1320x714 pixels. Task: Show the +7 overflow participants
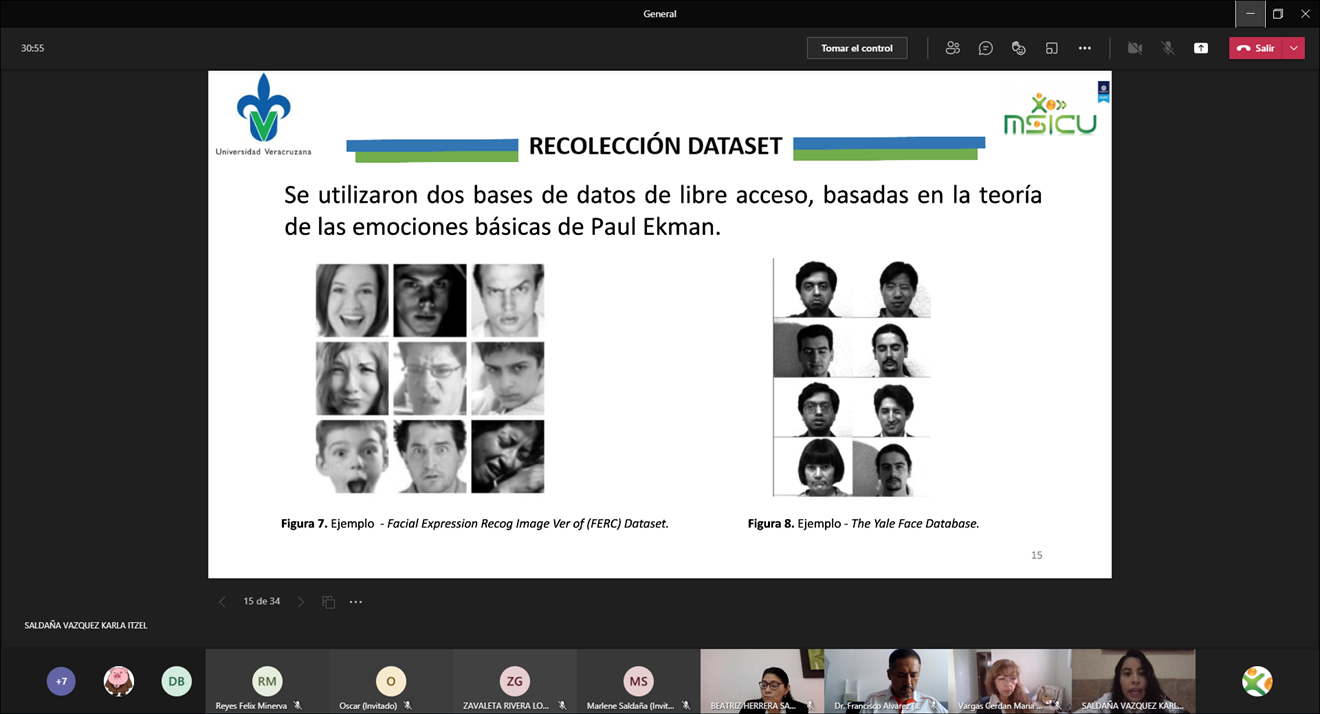pos(61,681)
